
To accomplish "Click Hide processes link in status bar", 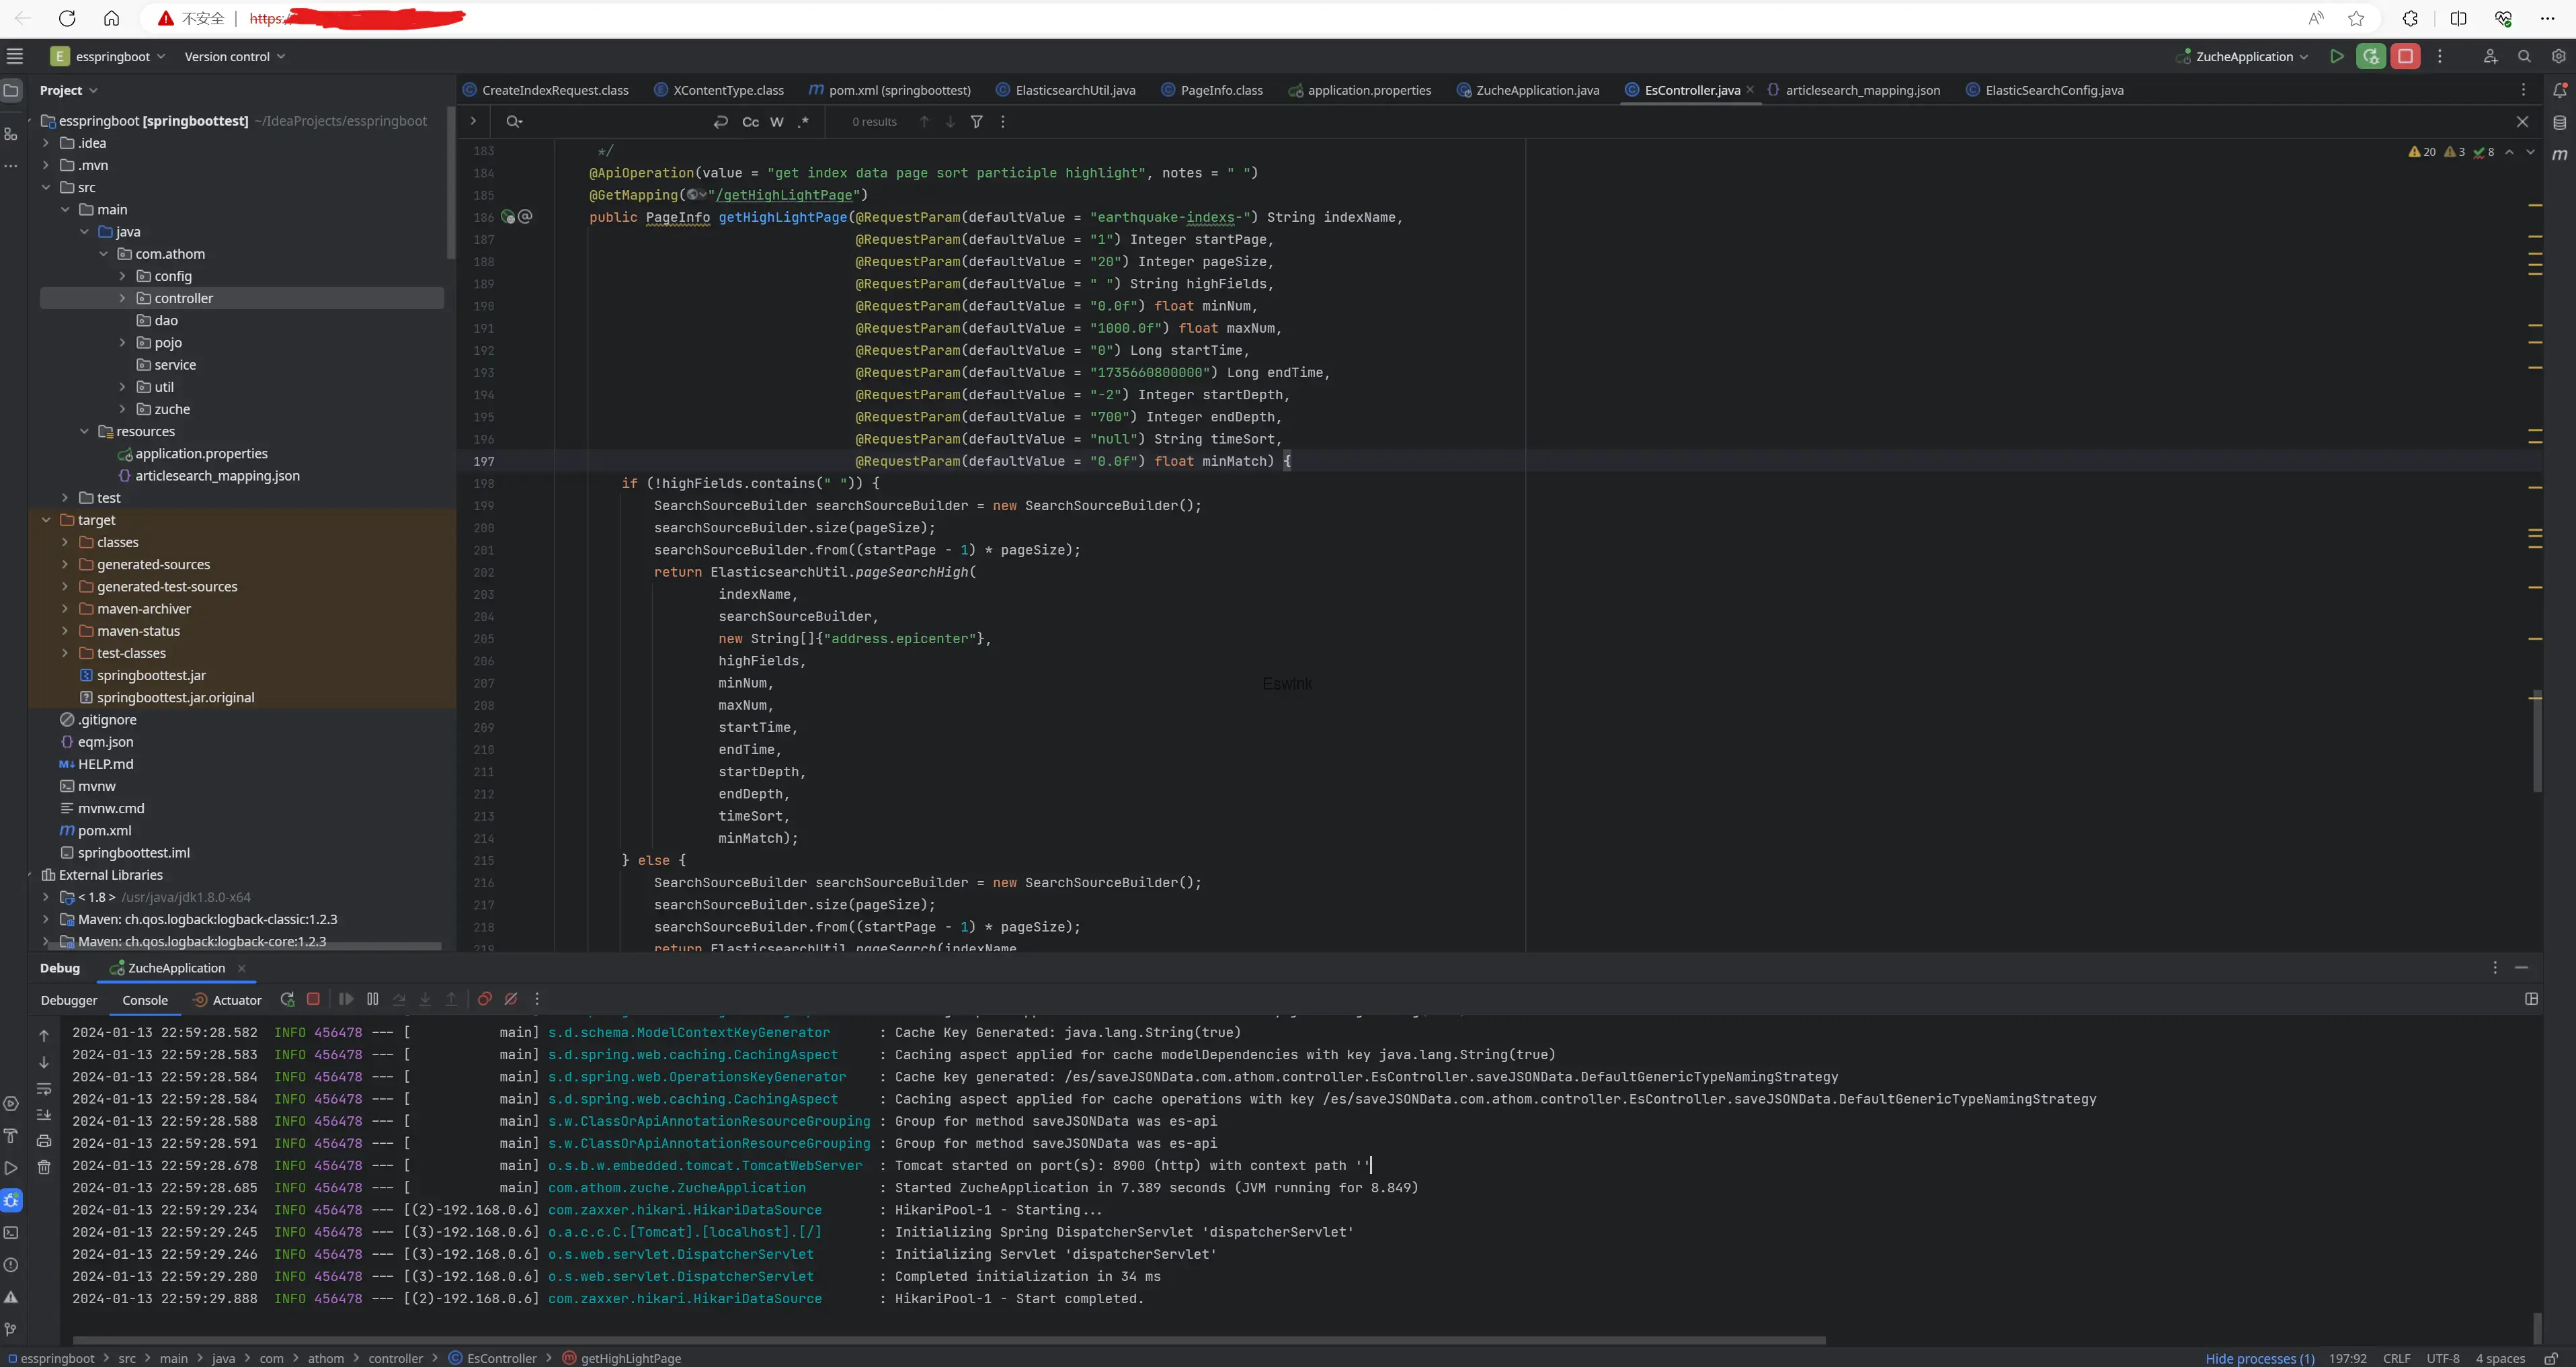I will (2259, 1358).
